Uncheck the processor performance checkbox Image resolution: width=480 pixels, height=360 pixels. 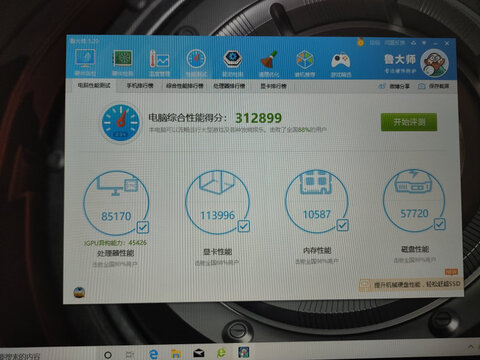point(143,227)
